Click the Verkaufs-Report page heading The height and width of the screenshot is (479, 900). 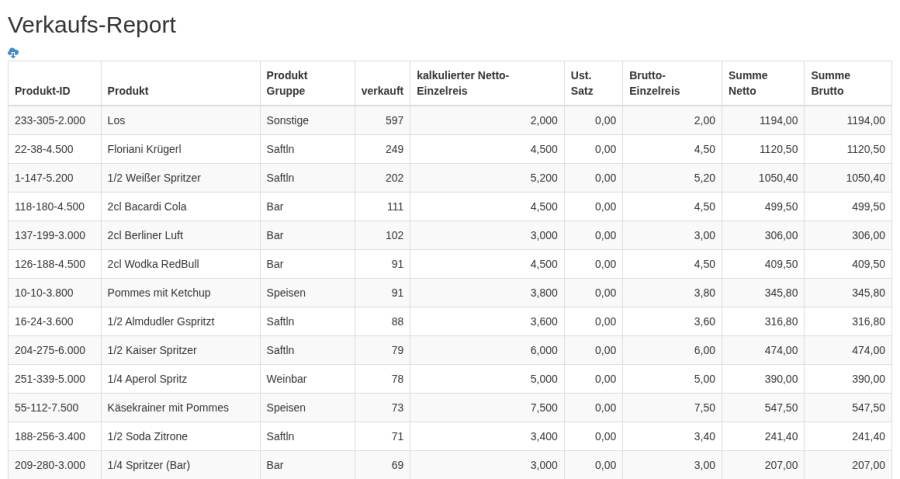[92, 25]
